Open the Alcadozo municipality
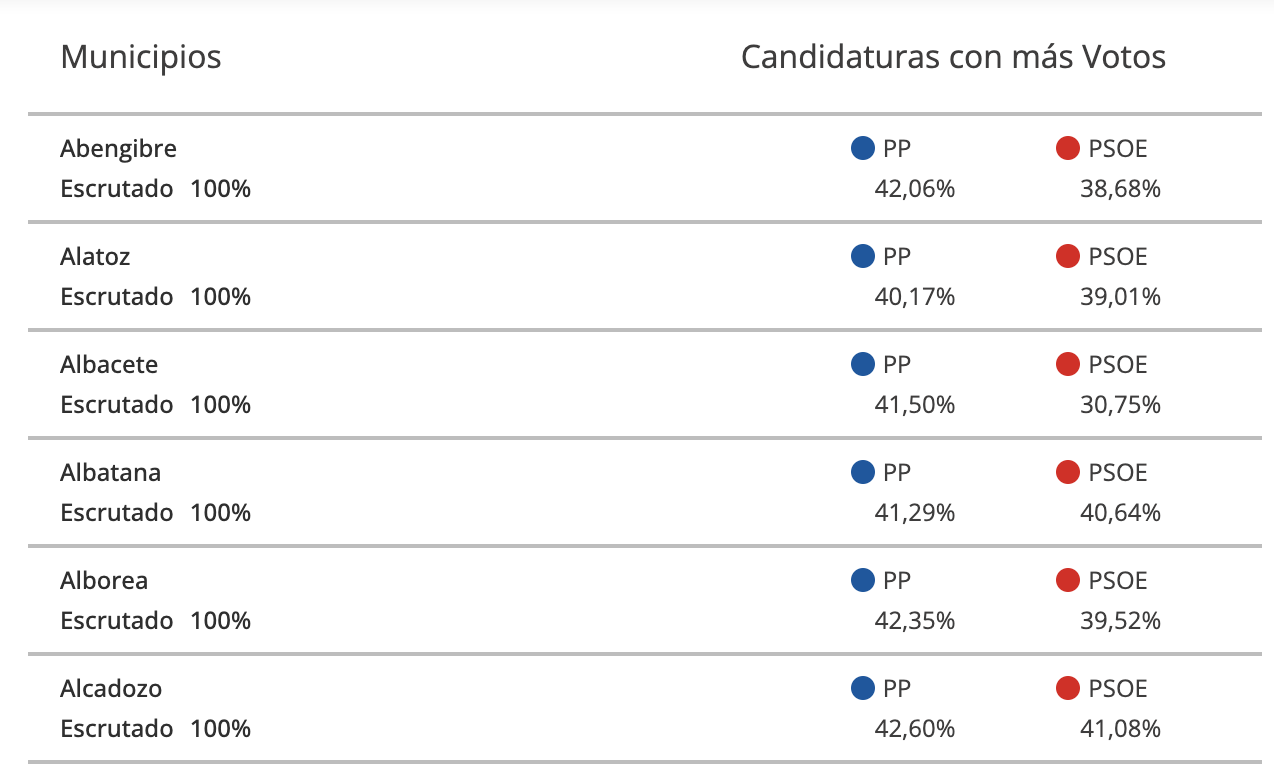 pos(111,689)
